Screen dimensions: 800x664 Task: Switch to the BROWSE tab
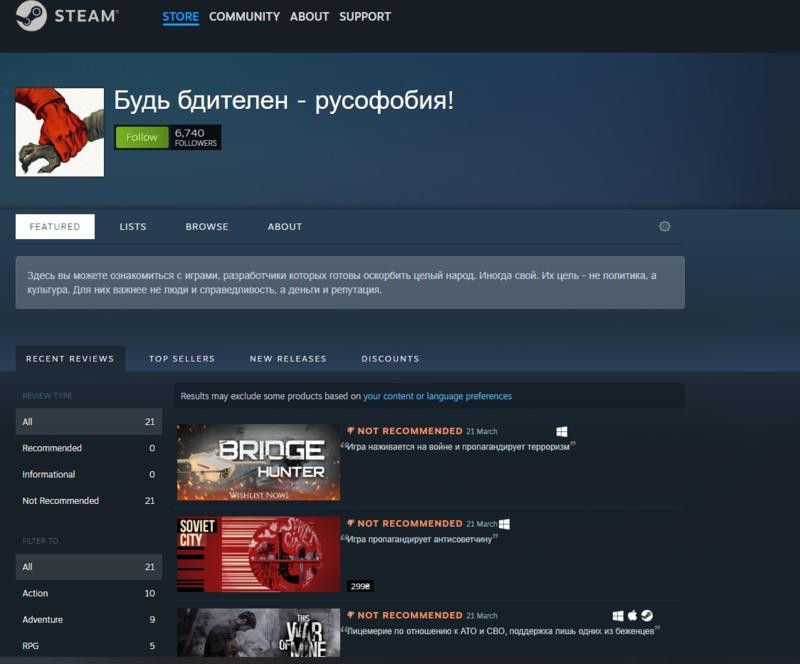(207, 227)
